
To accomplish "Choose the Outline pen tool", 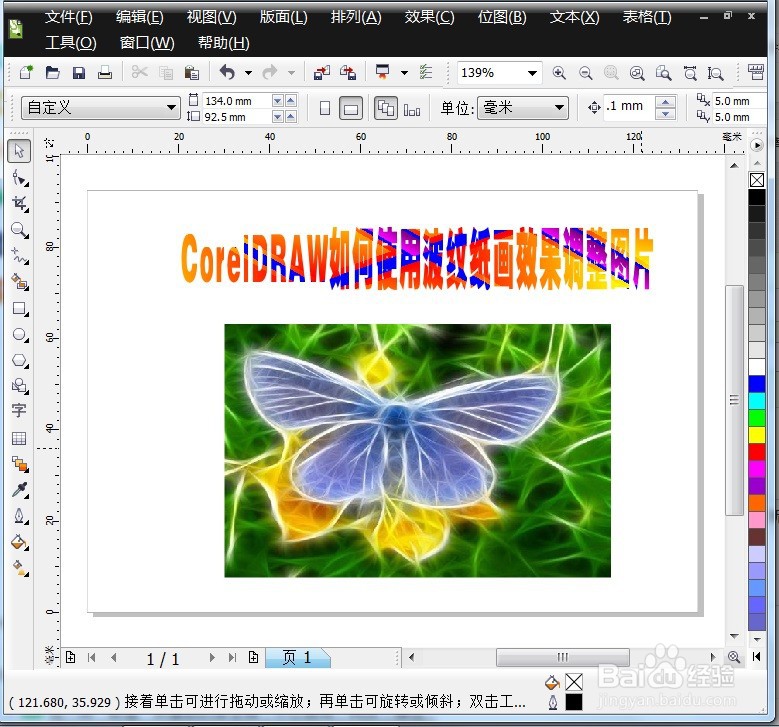I will pyautogui.click(x=19, y=516).
